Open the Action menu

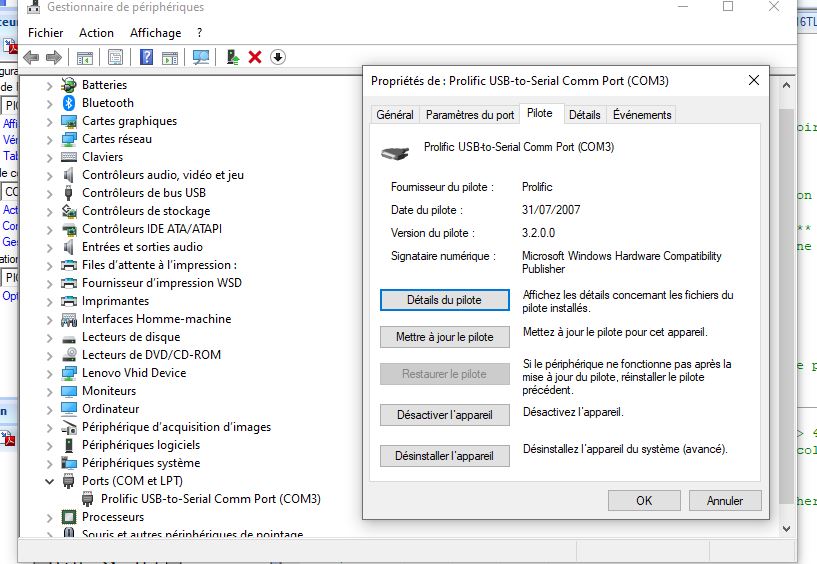96,33
